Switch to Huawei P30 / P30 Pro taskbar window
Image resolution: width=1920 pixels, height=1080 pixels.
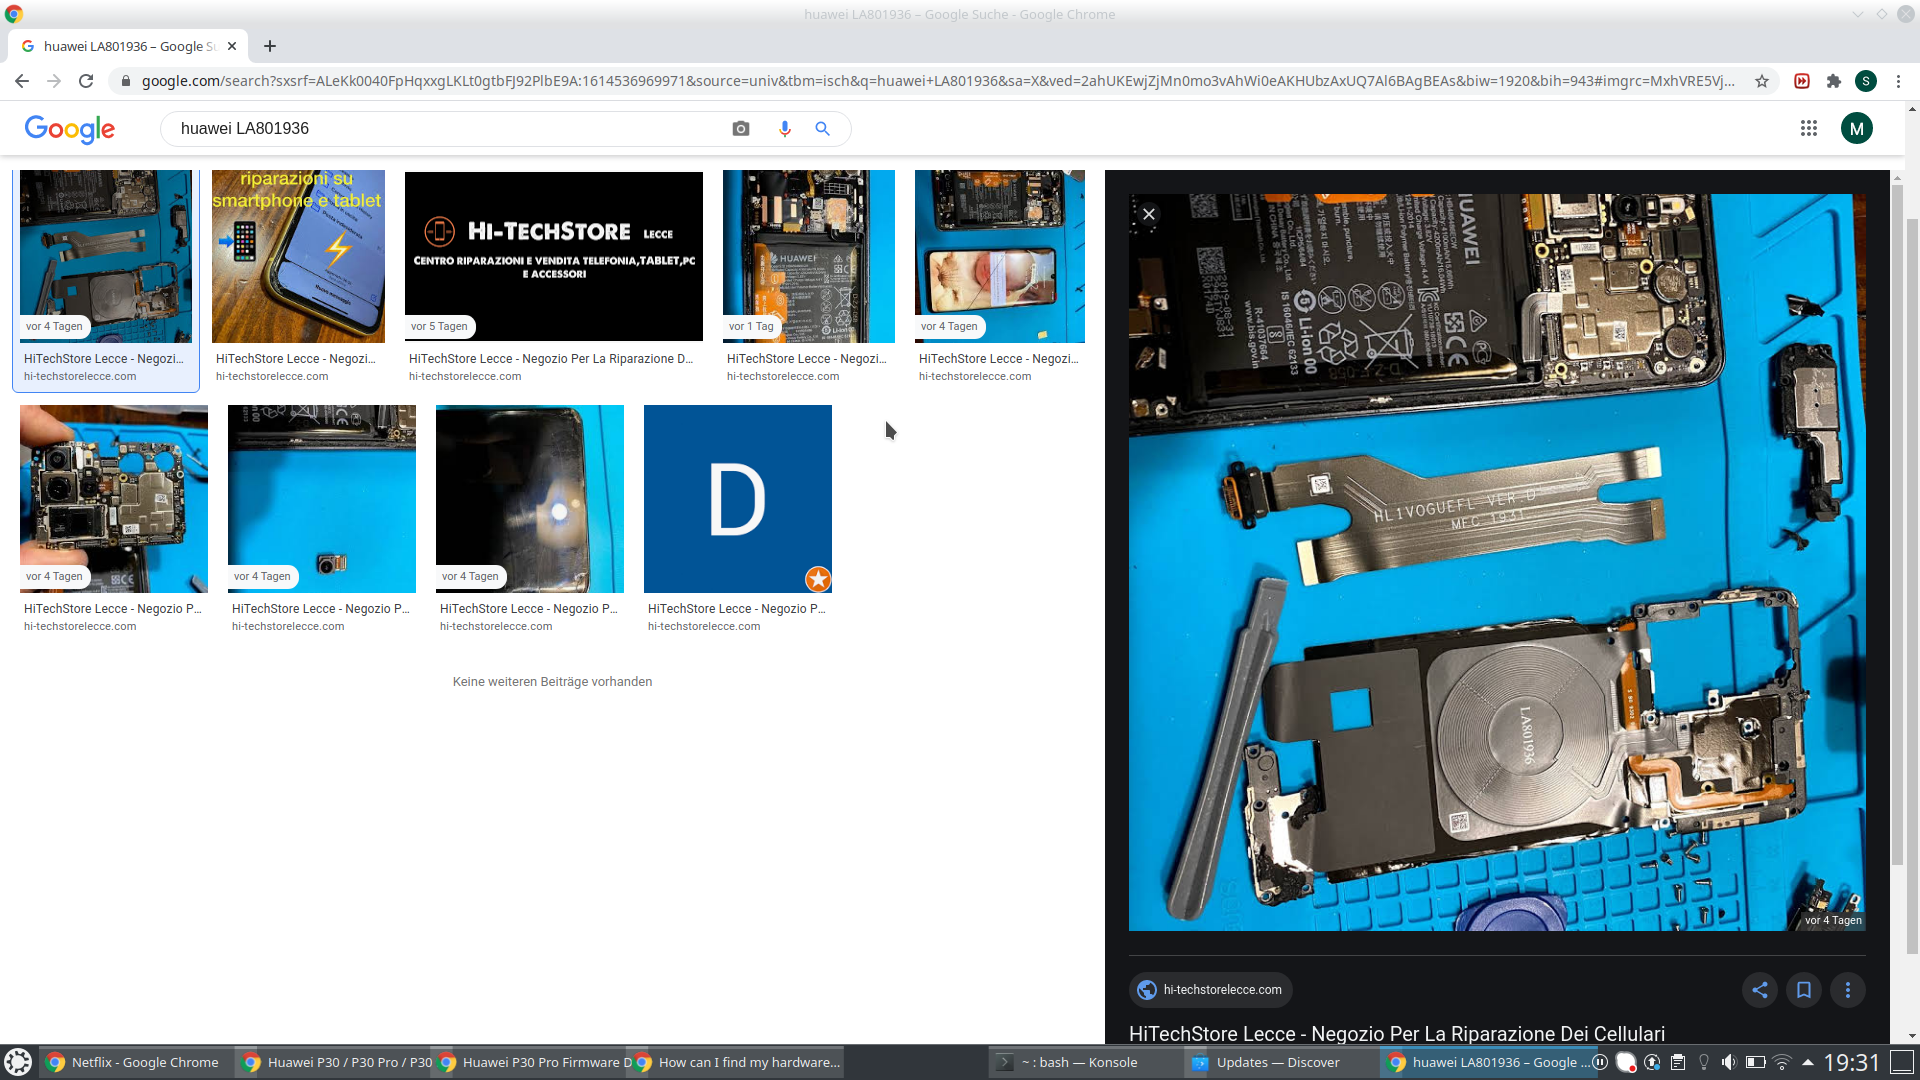[x=335, y=1062]
